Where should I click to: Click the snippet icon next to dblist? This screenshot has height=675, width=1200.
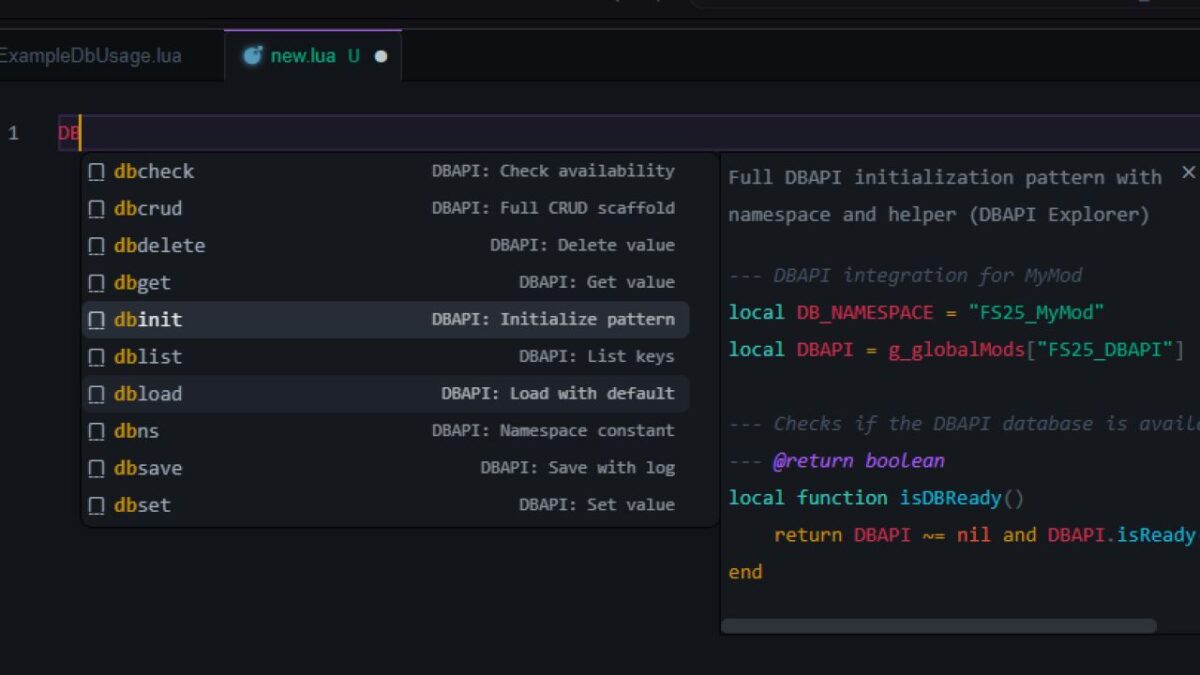96,356
